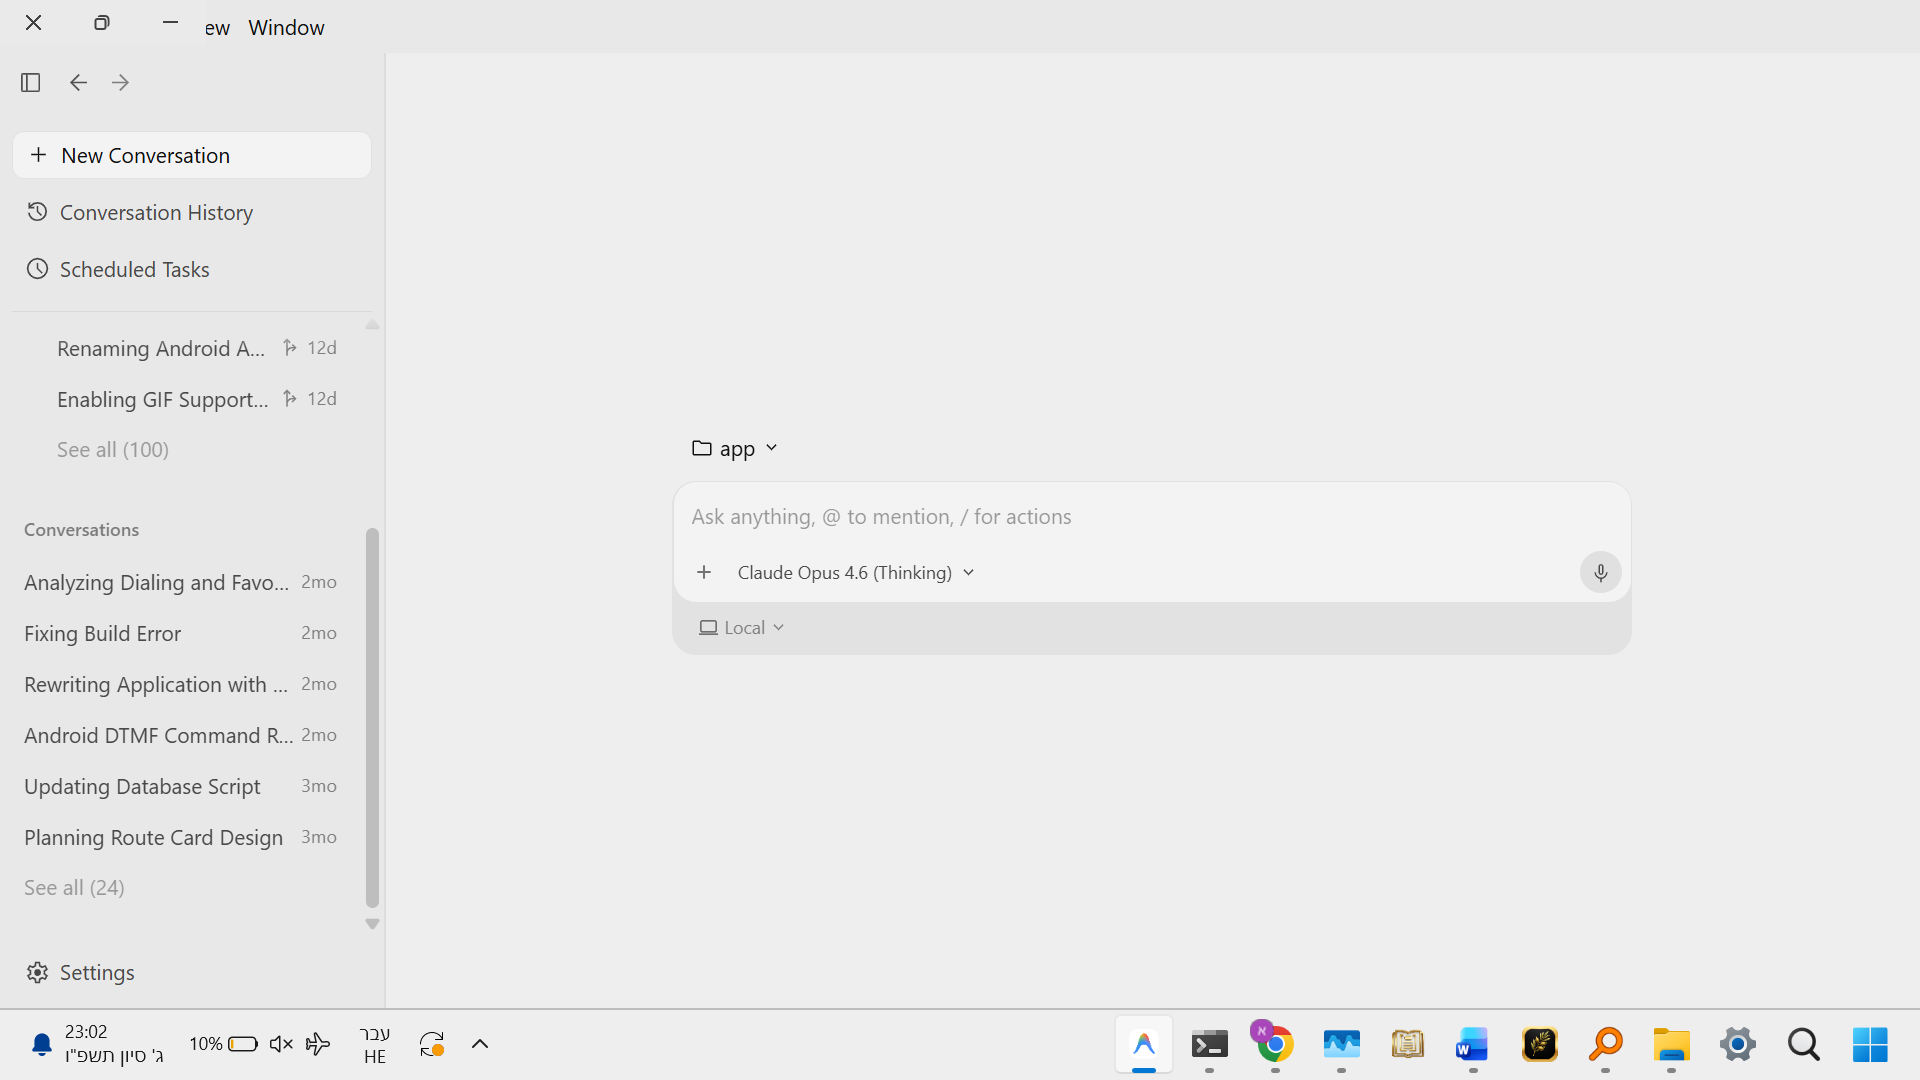Switch to Google Chrome in taskbar
This screenshot has height=1080, width=1920.
coord(1275,1044)
